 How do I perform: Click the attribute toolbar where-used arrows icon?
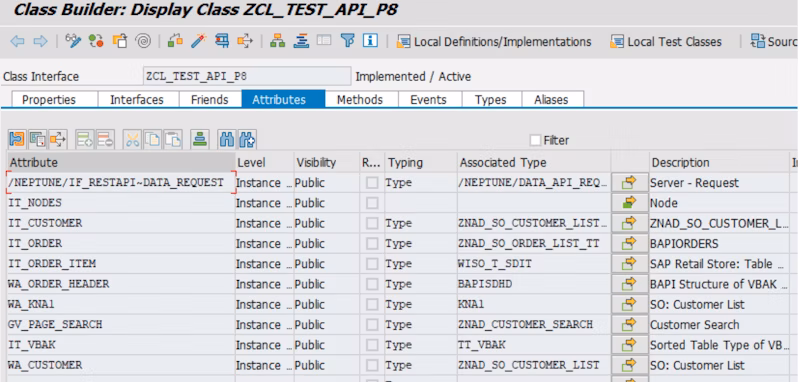tap(58, 139)
